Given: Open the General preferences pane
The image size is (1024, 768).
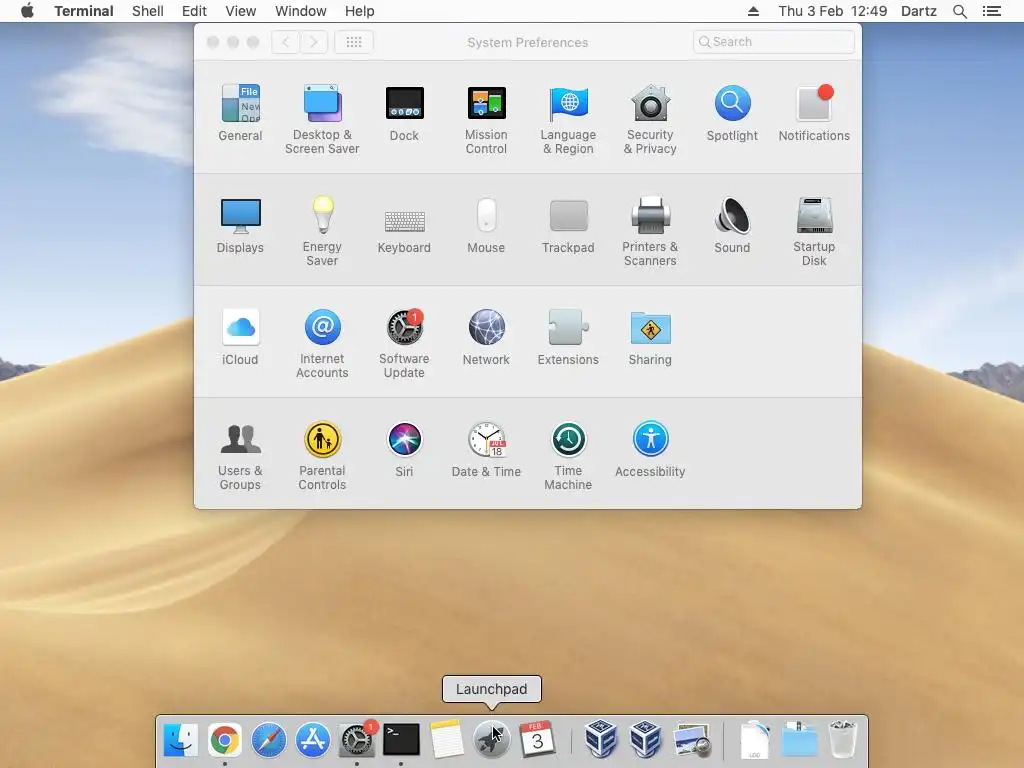Looking at the screenshot, I should [240, 113].
